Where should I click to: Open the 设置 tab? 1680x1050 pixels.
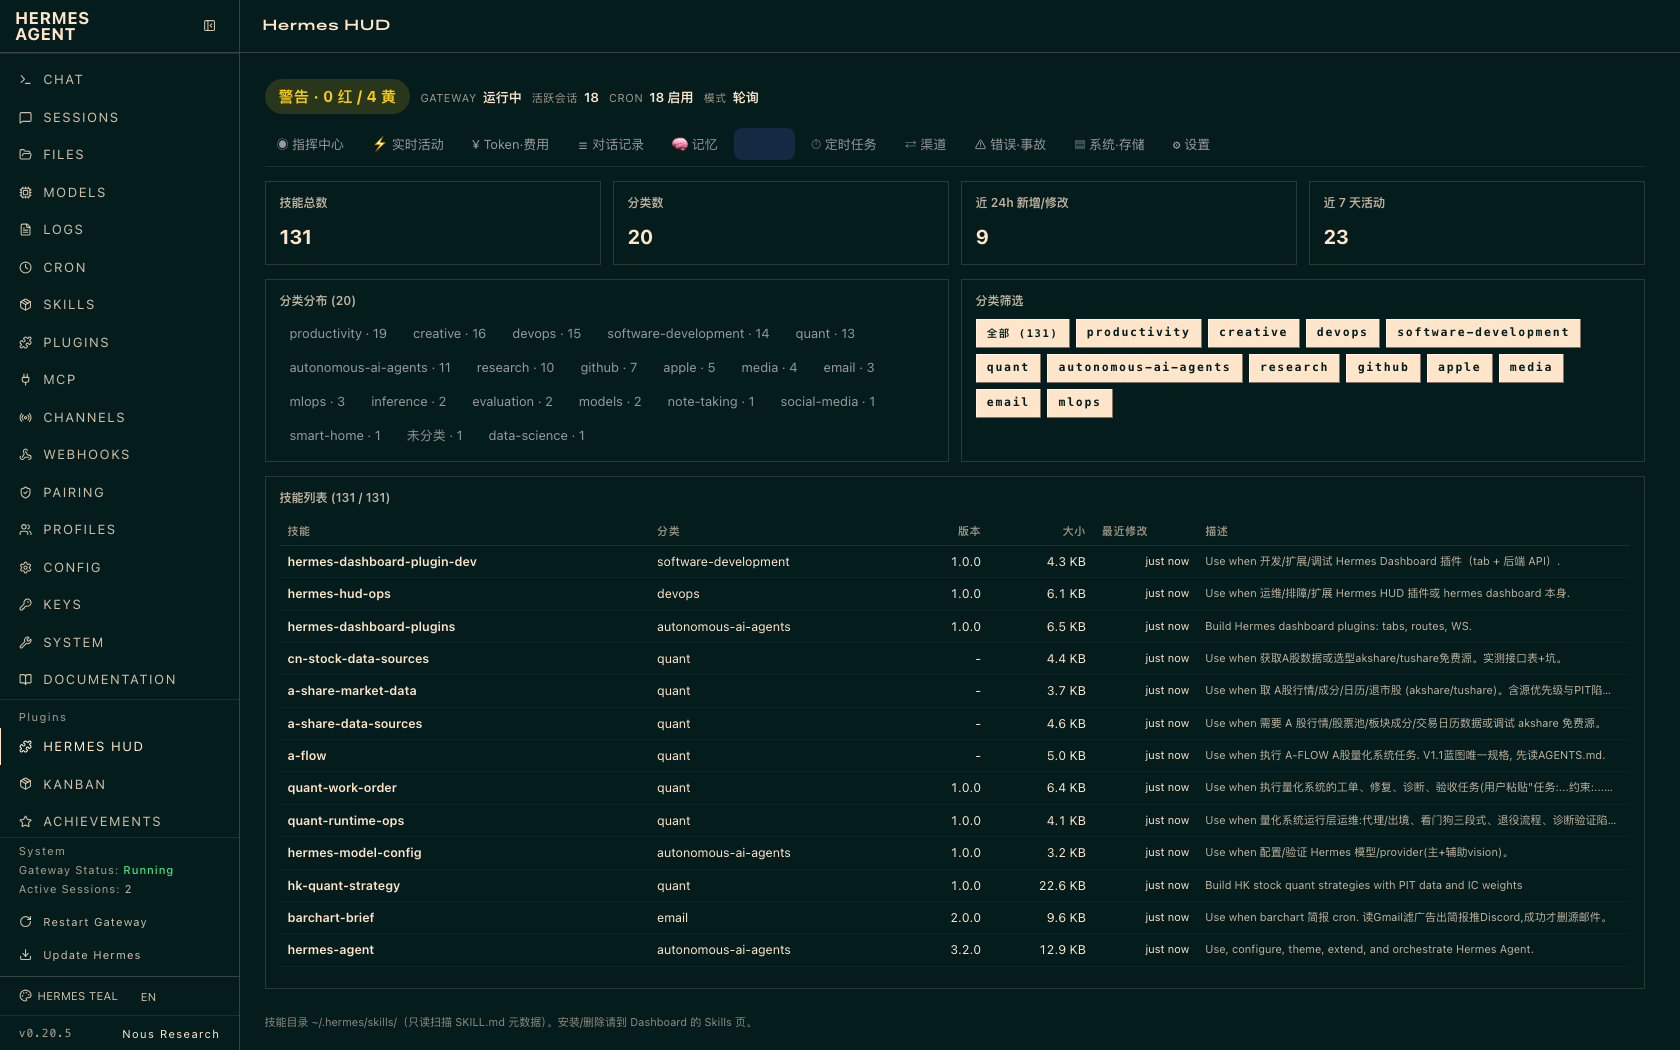coord(1191,145)
